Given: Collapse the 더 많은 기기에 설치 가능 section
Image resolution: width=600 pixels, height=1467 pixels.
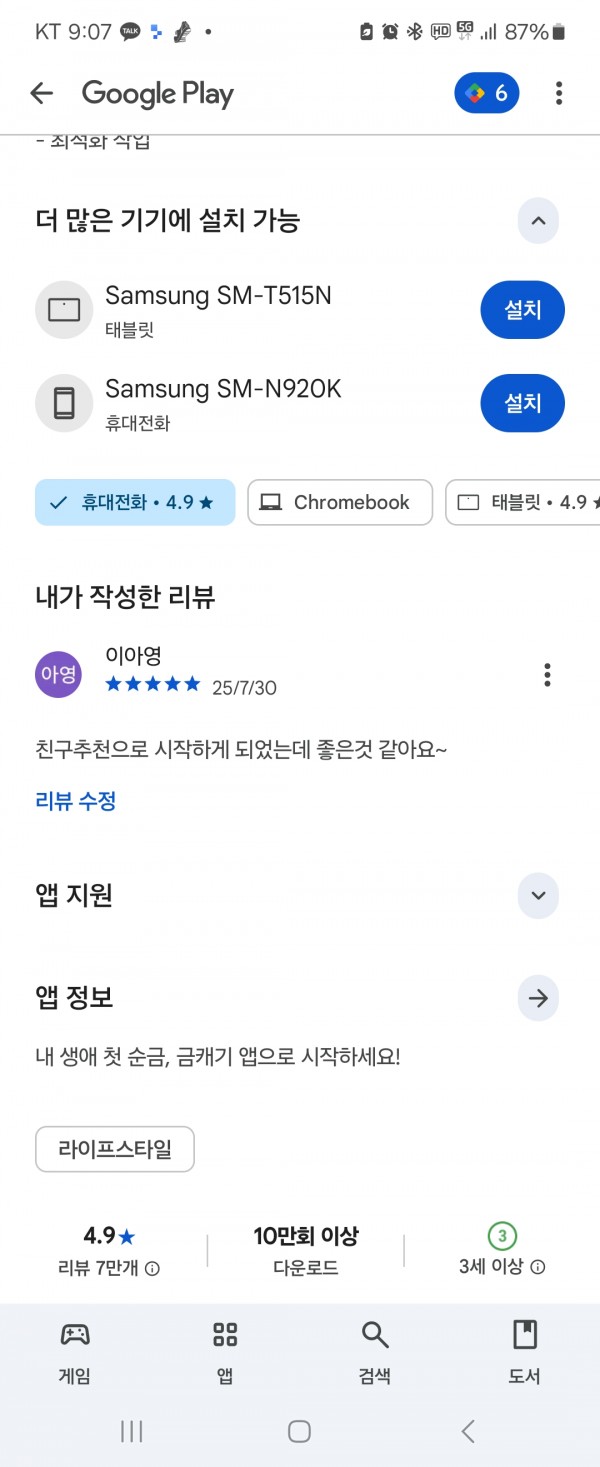Looking at the screenshot, I should click(538, 221).
